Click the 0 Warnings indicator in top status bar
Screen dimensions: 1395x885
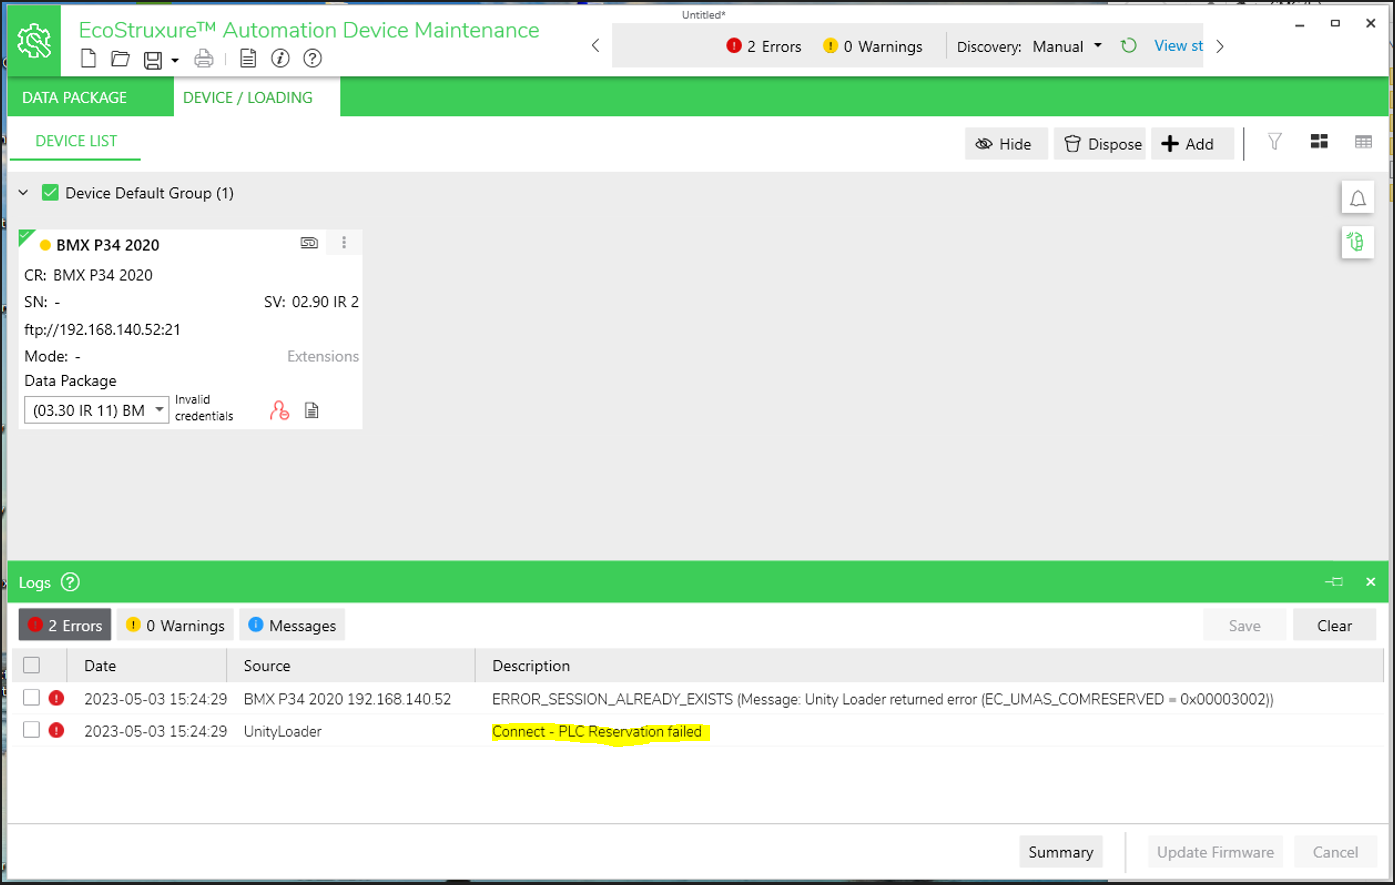pos(873,46)
